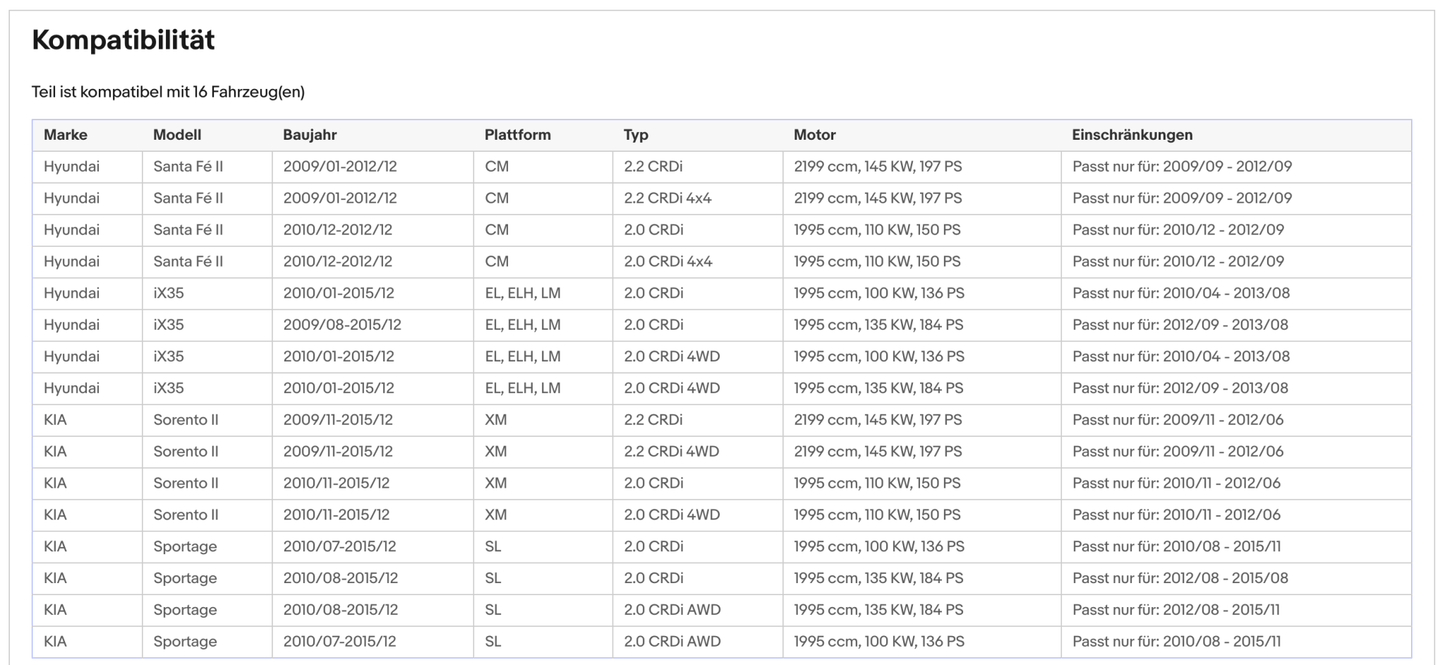Select the Typ column header

tap(636, 135)
